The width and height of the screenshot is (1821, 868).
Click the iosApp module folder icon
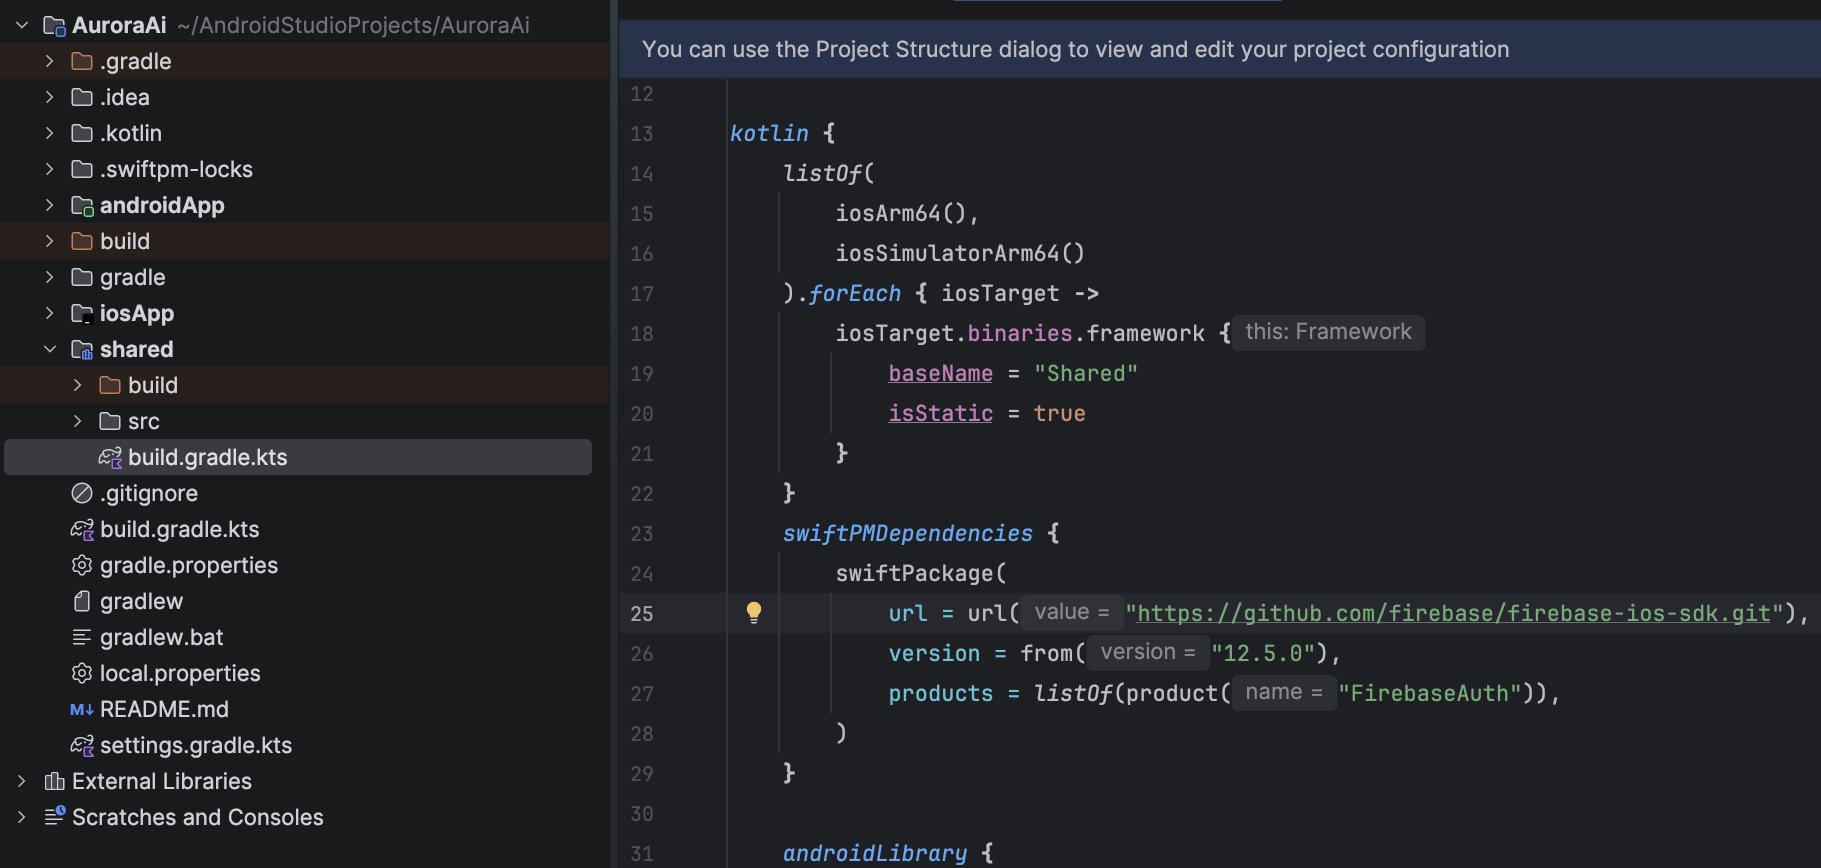(83, 314)
